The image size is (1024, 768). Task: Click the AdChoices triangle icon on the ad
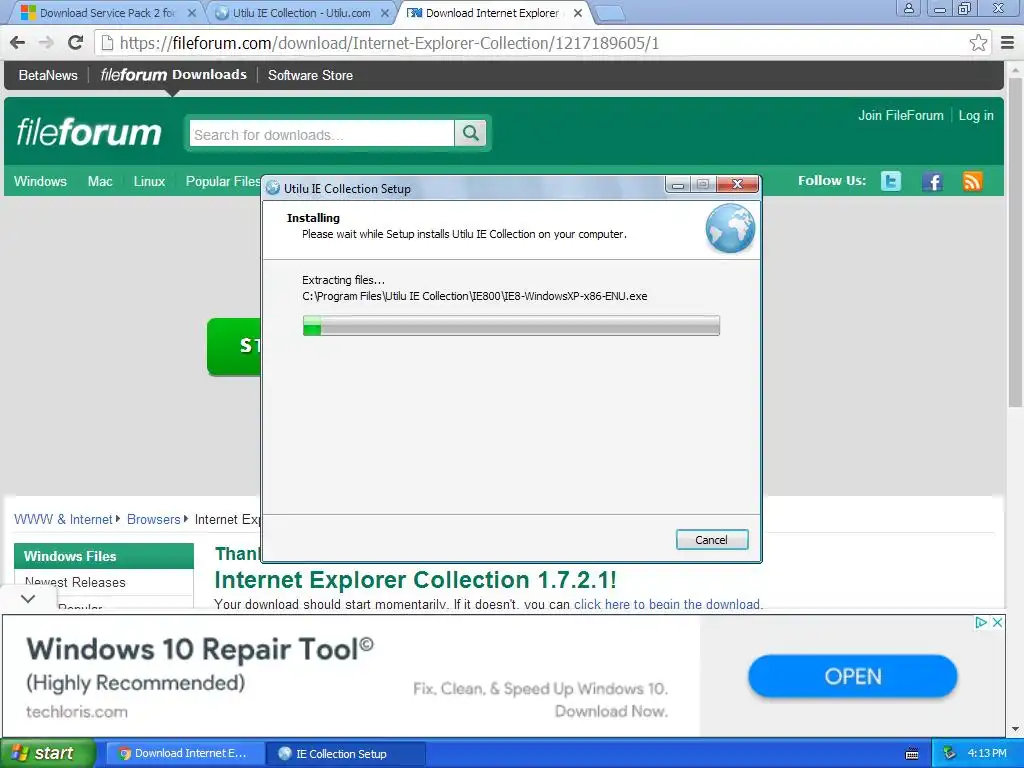[980, 622]
